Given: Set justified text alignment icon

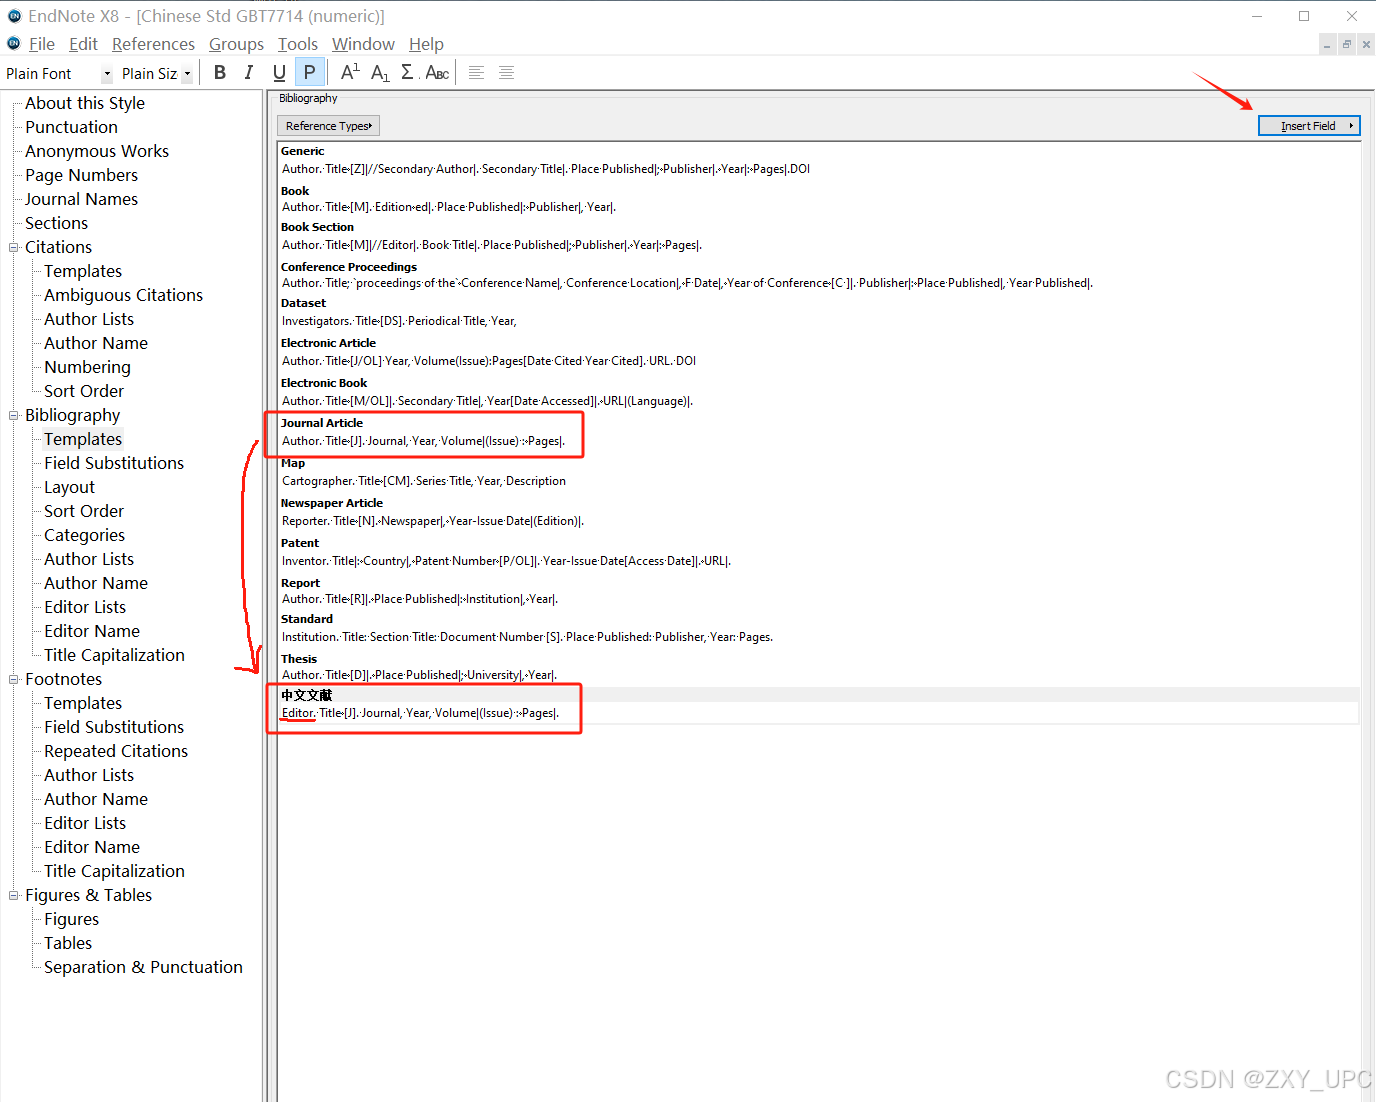Looking at the screenshot, I should (x=507, y=72).
